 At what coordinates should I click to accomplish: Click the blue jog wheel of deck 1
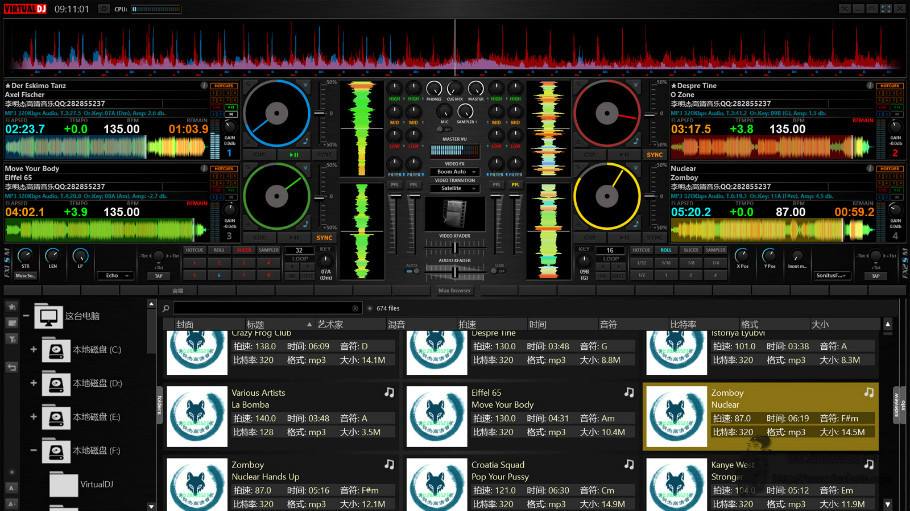coord(277,113)
